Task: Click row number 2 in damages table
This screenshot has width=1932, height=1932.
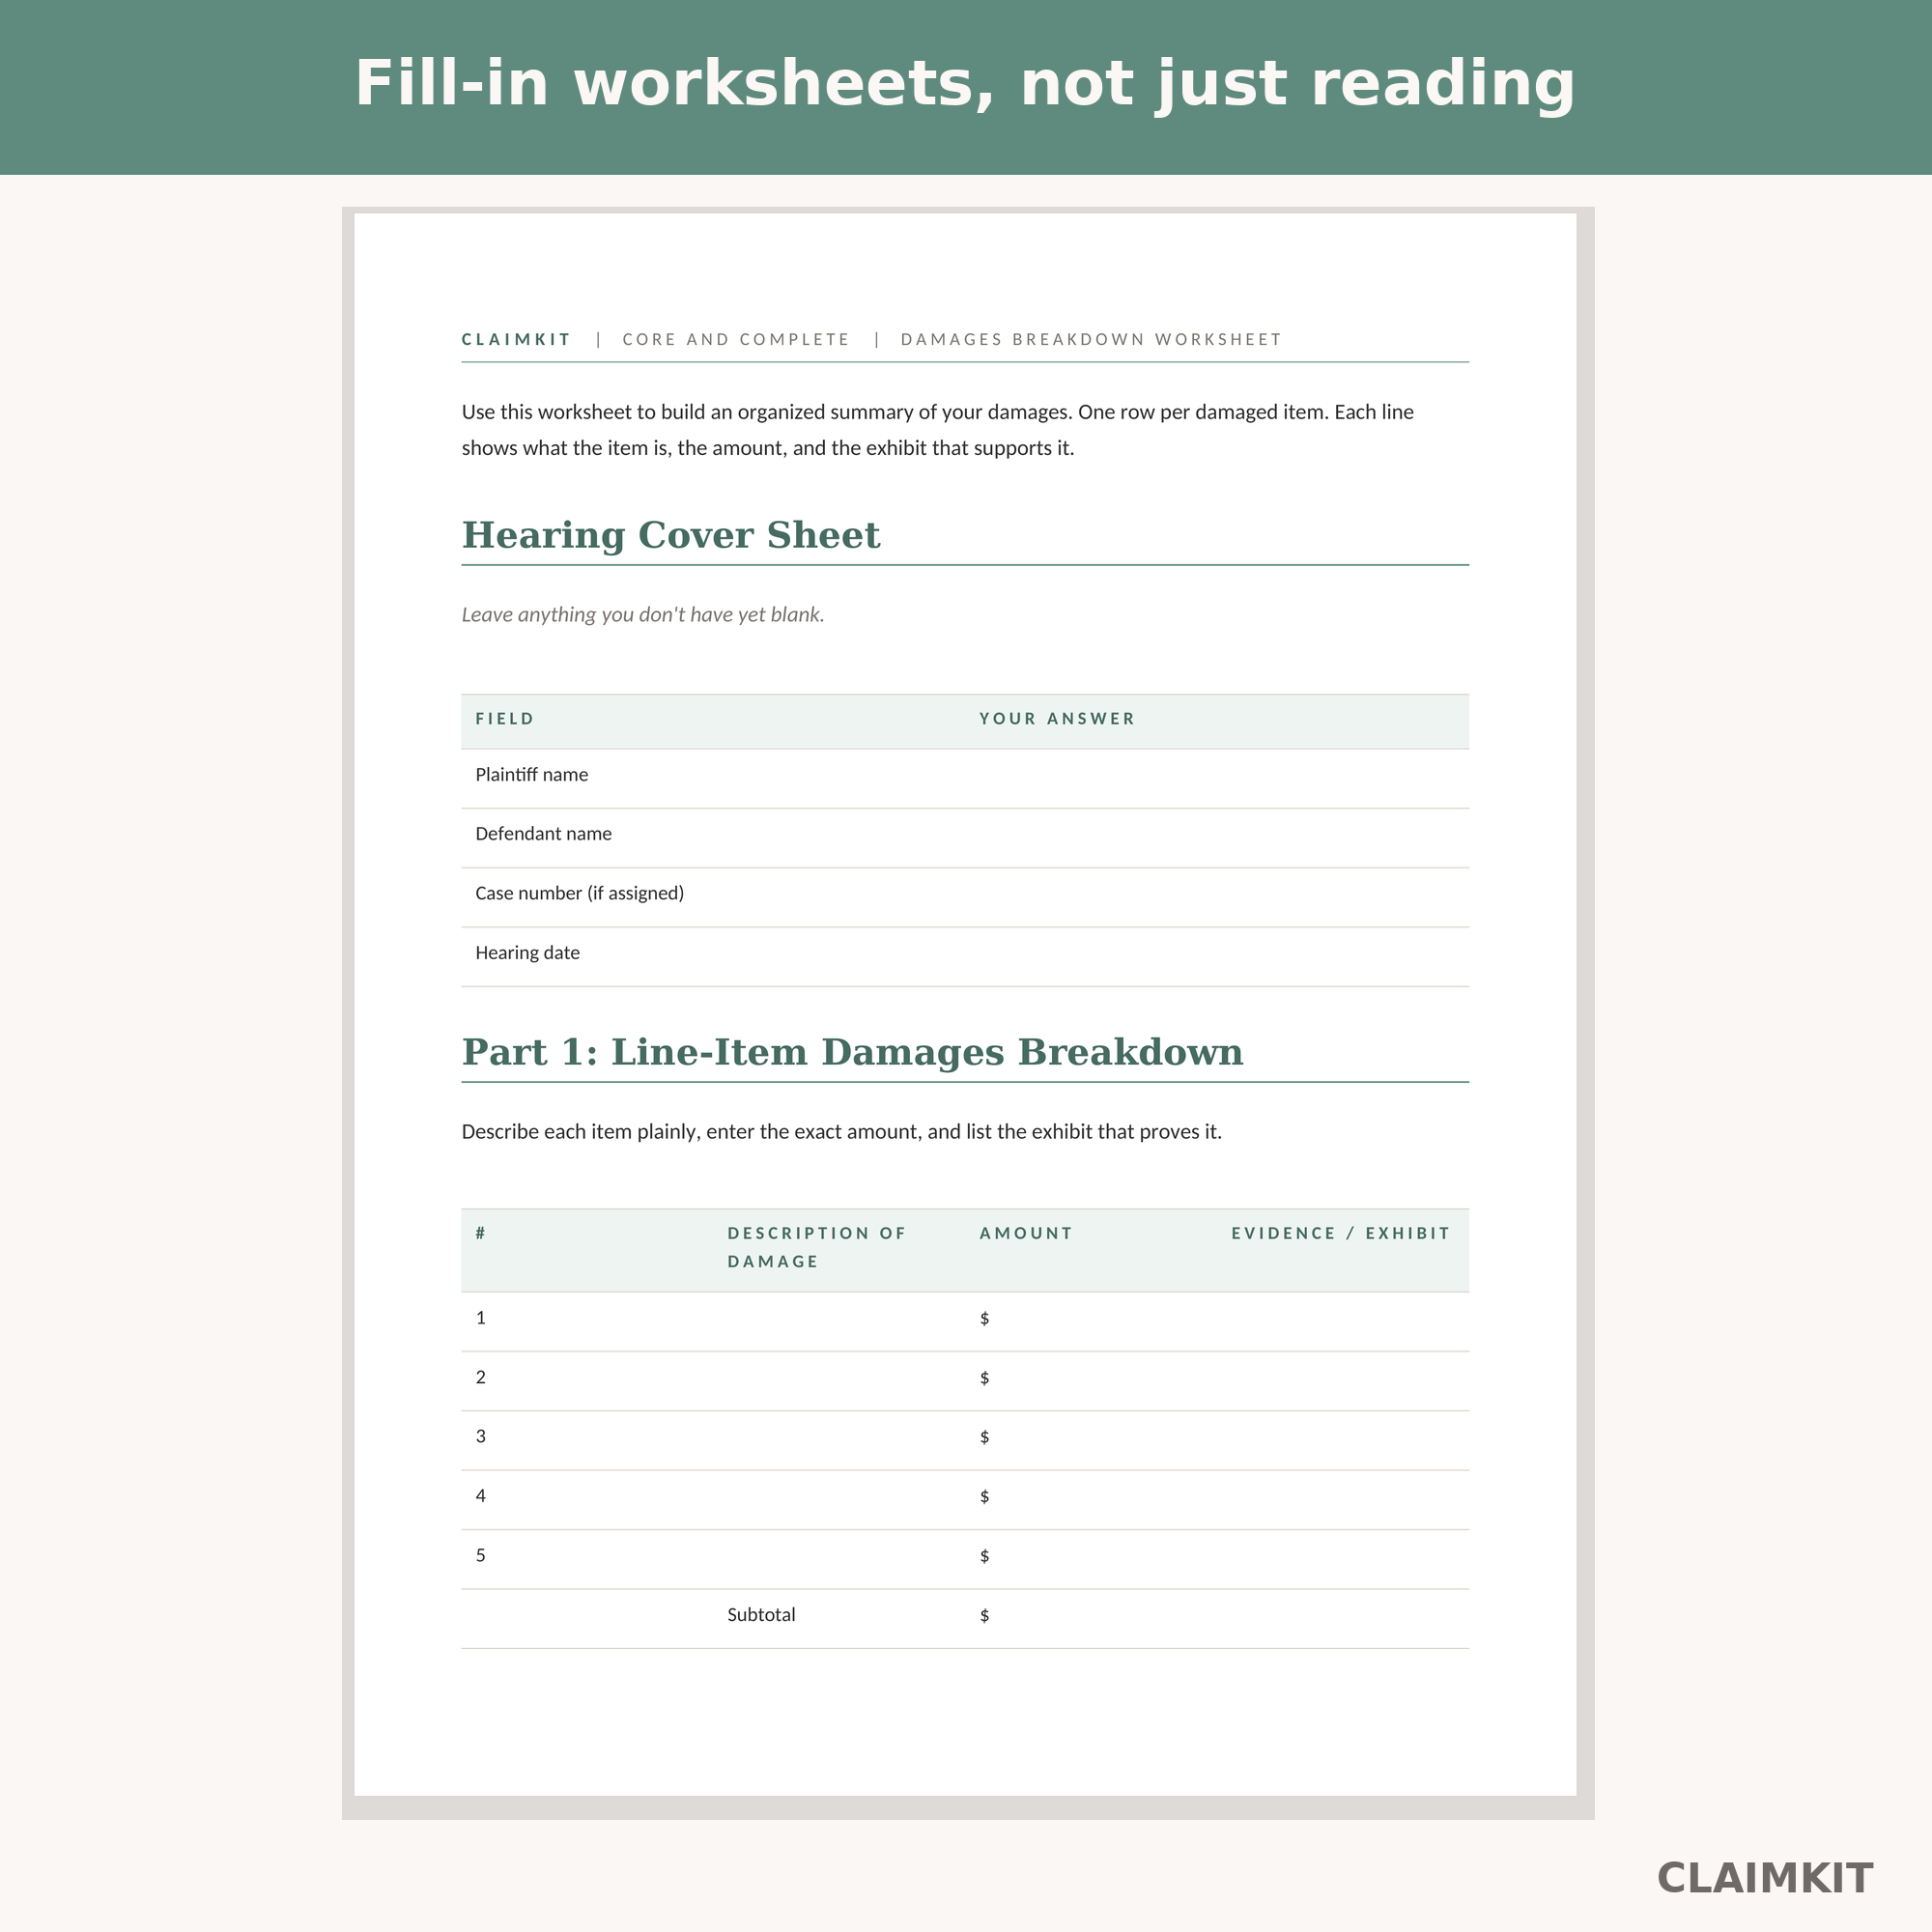Action: (x=481, y=1377)
